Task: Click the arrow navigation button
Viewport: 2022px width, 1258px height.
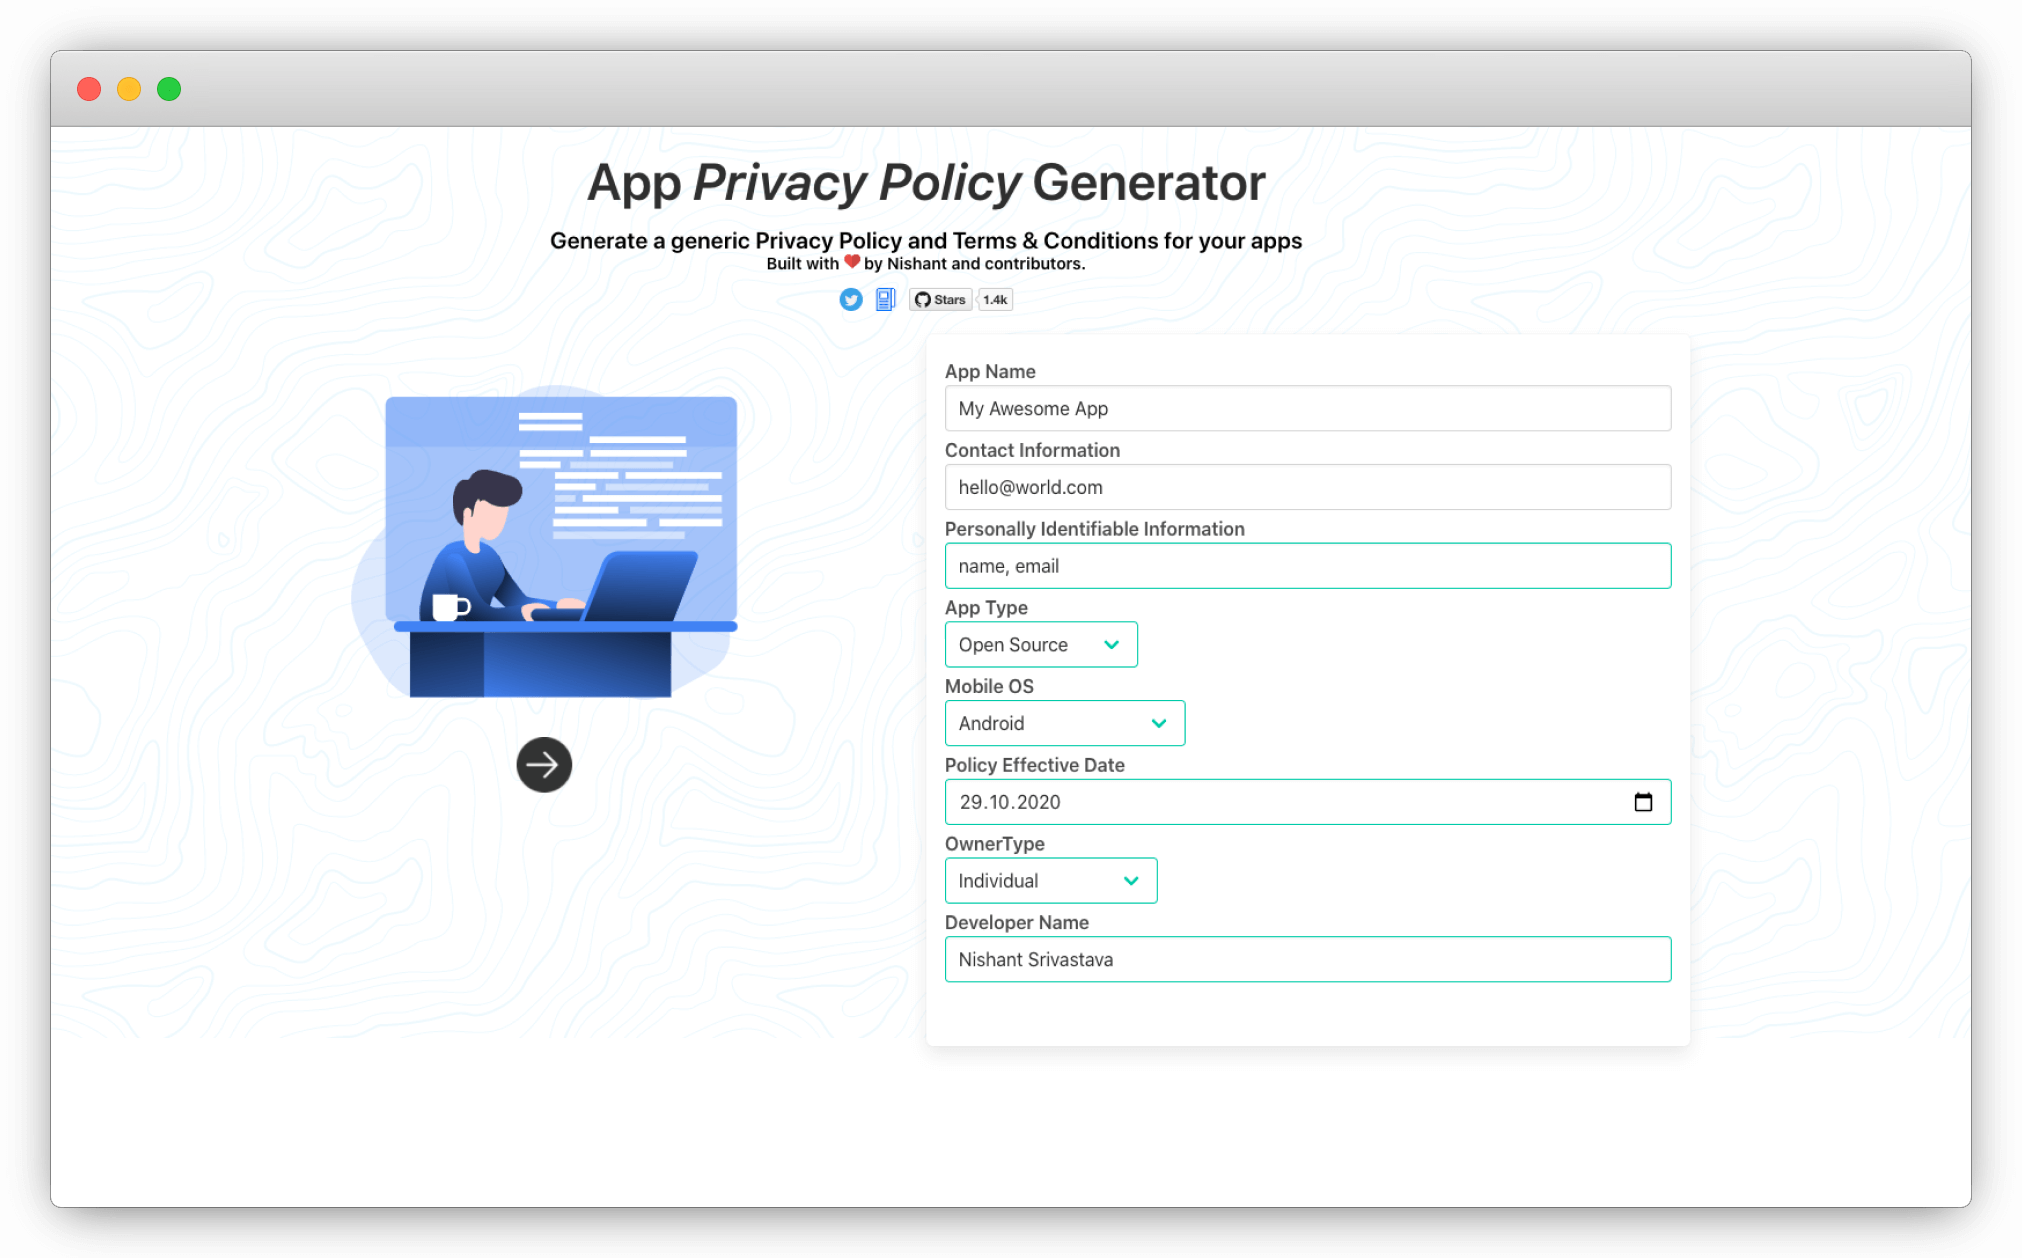Action: (x=546, y=764)
